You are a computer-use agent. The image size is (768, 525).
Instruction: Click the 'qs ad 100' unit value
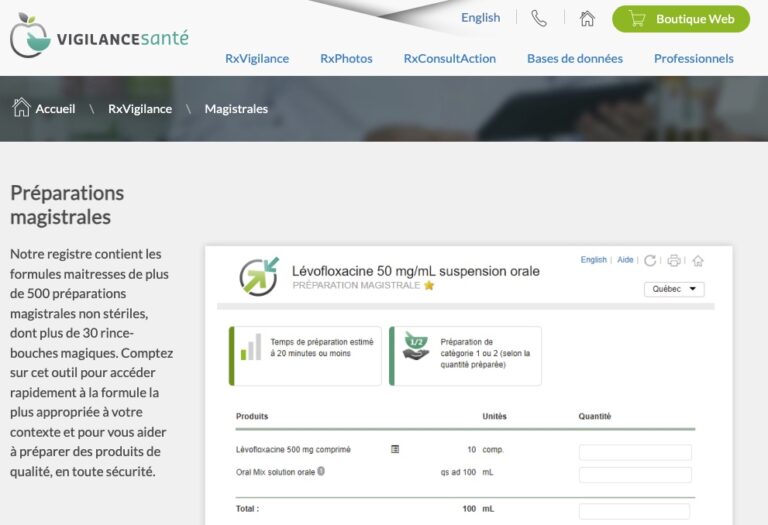(458, 472)
